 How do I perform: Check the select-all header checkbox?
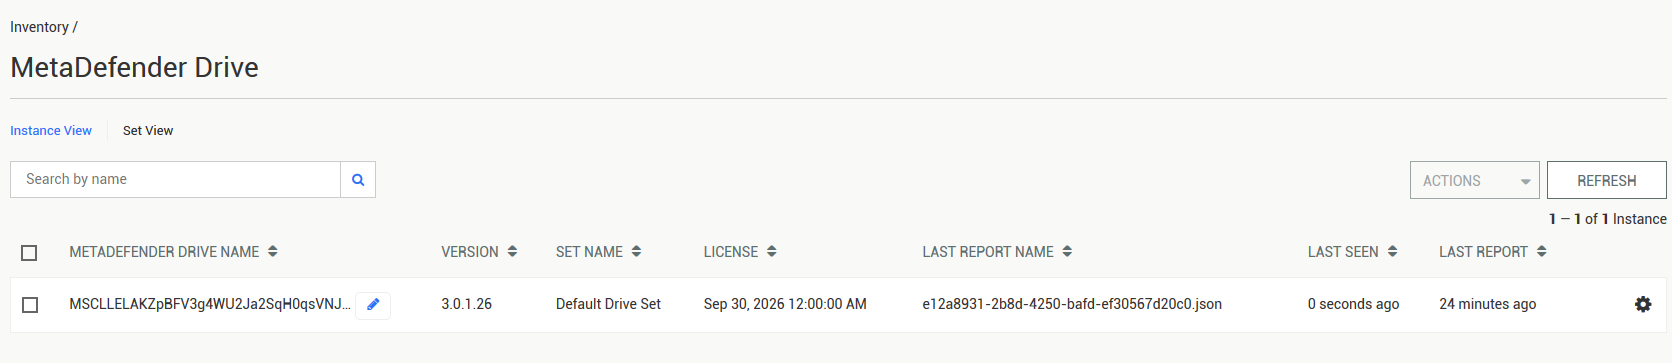[29, 253]
